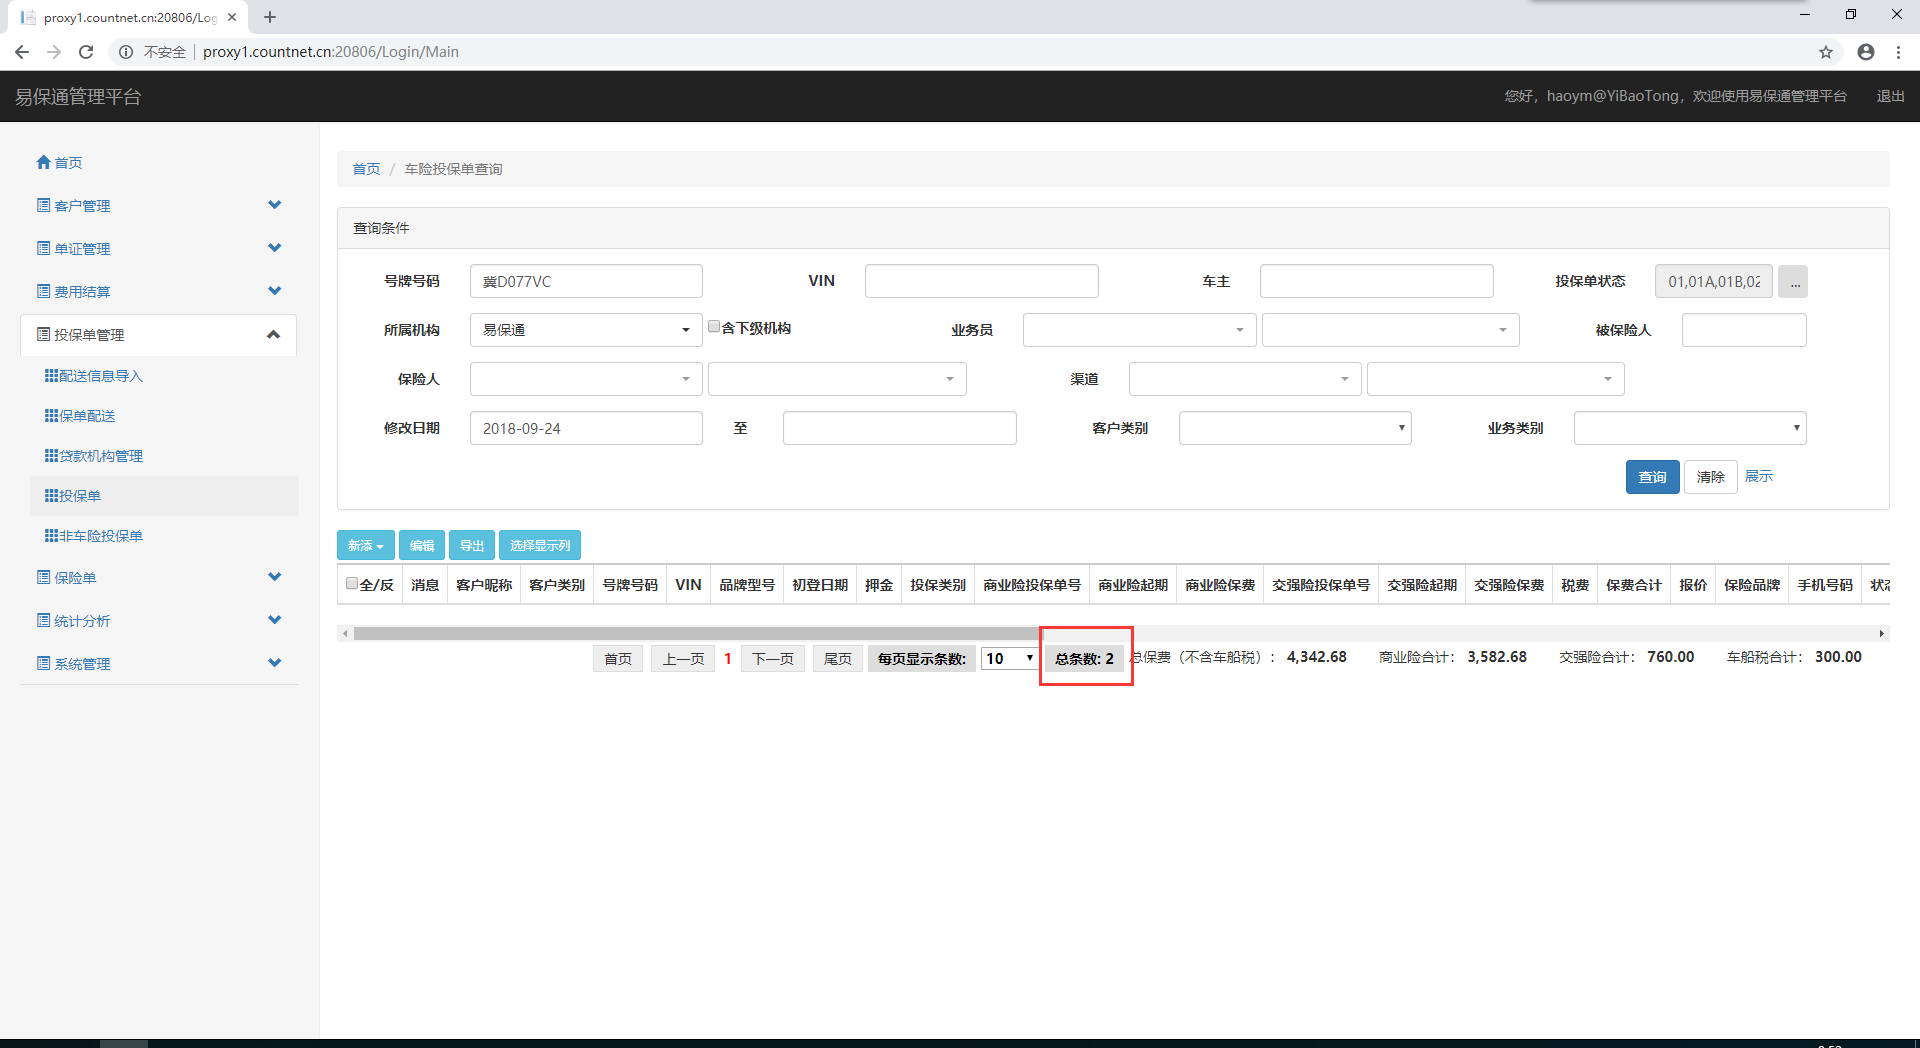Open Chrome's three-dot menu

click(1898, 52)
